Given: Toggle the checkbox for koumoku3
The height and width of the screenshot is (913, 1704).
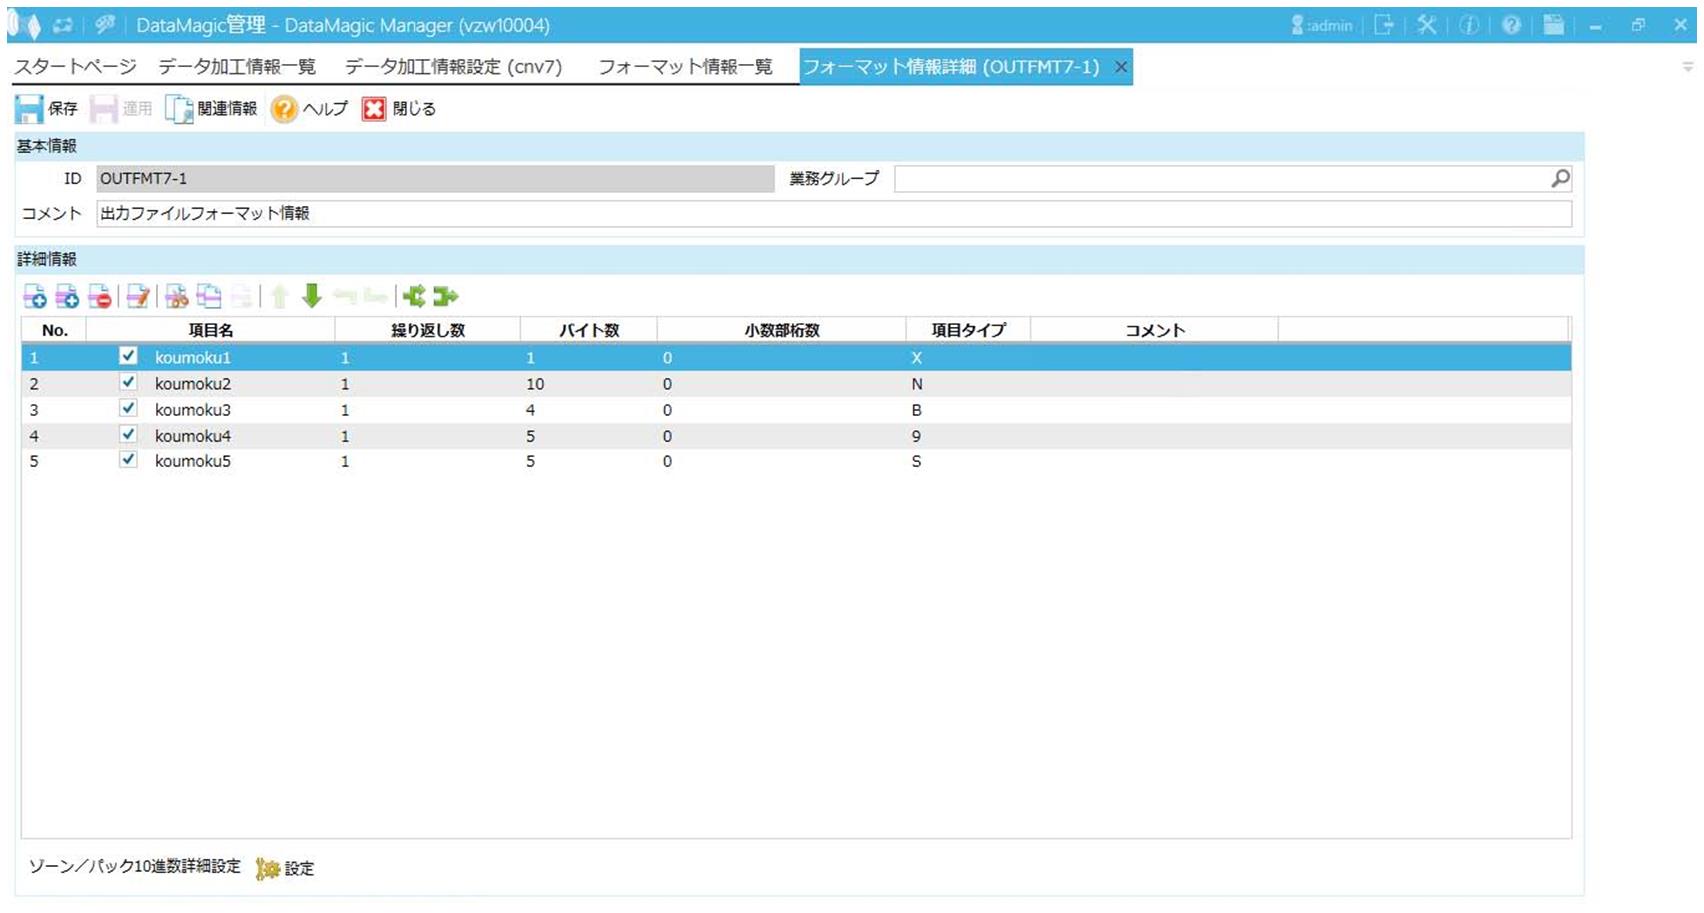Looking at the screenshot, I should (x=128, y=409).
